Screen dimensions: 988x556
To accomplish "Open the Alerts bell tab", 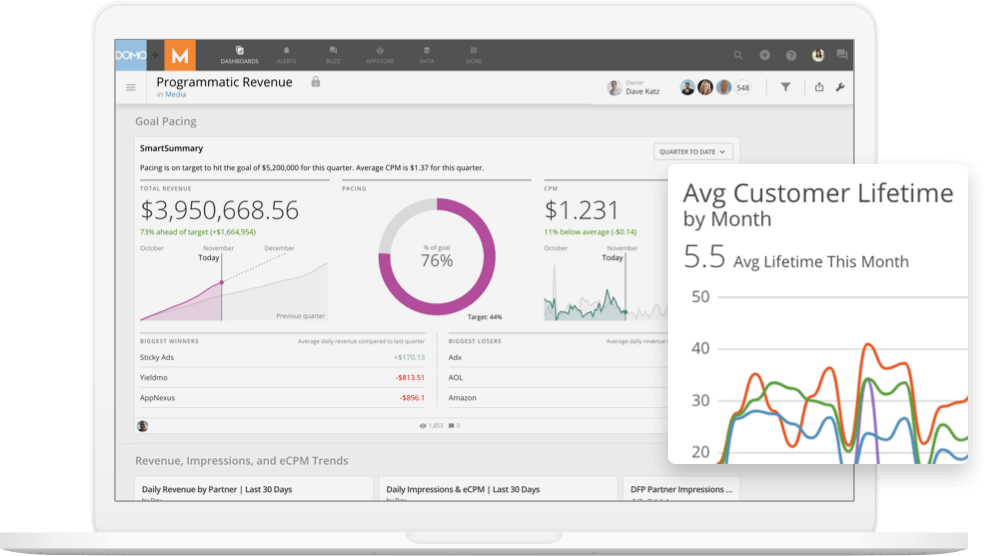I will (287, 54).
